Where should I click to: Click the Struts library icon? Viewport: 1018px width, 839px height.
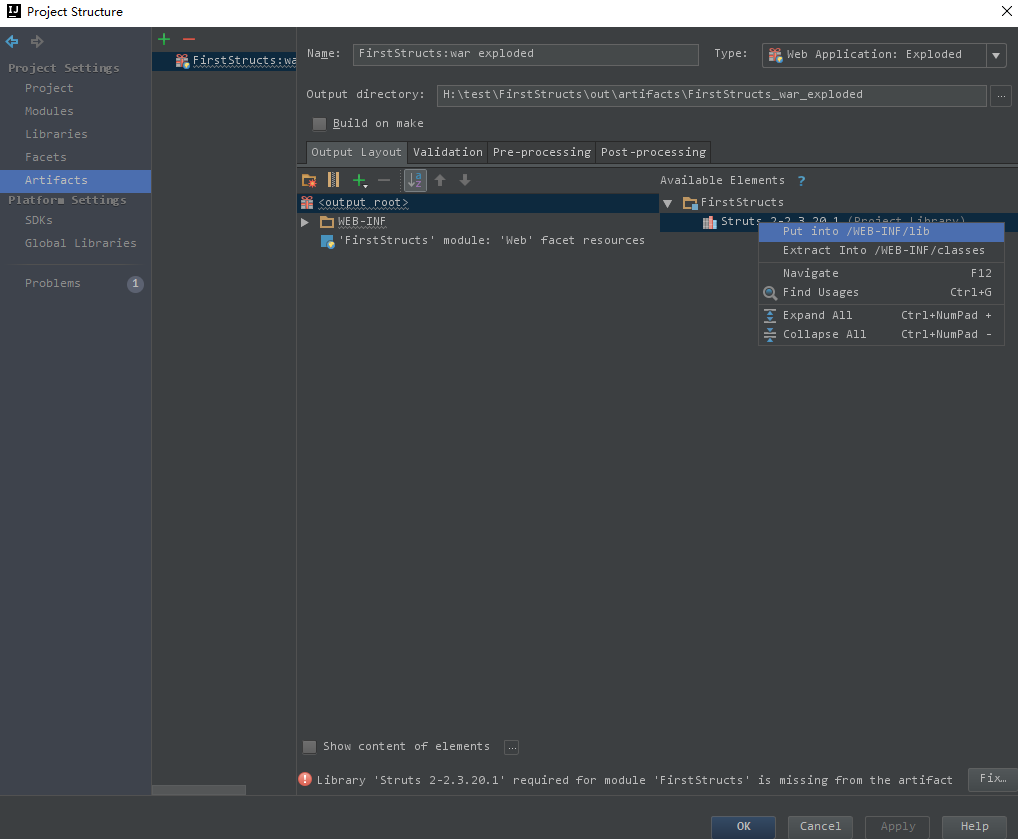tap(710, 222)
